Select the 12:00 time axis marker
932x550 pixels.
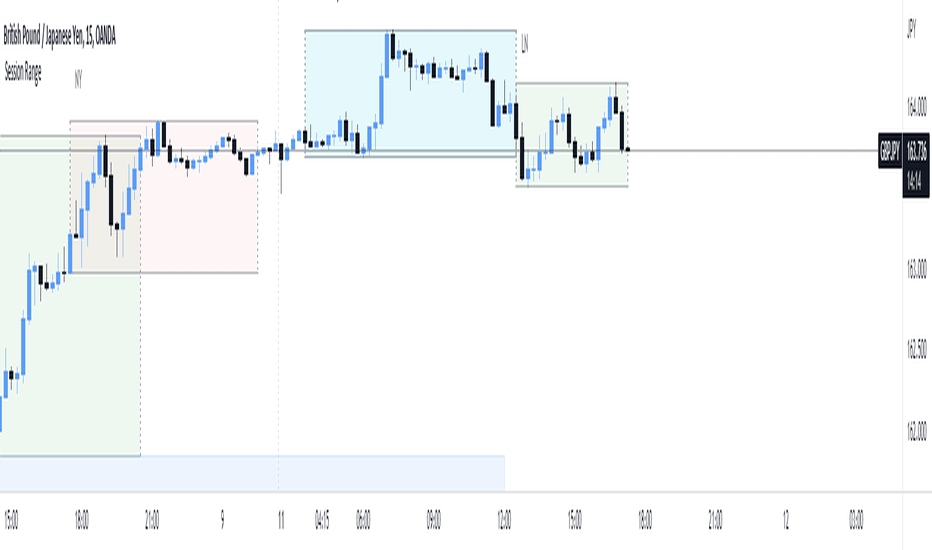click(503, 520)
